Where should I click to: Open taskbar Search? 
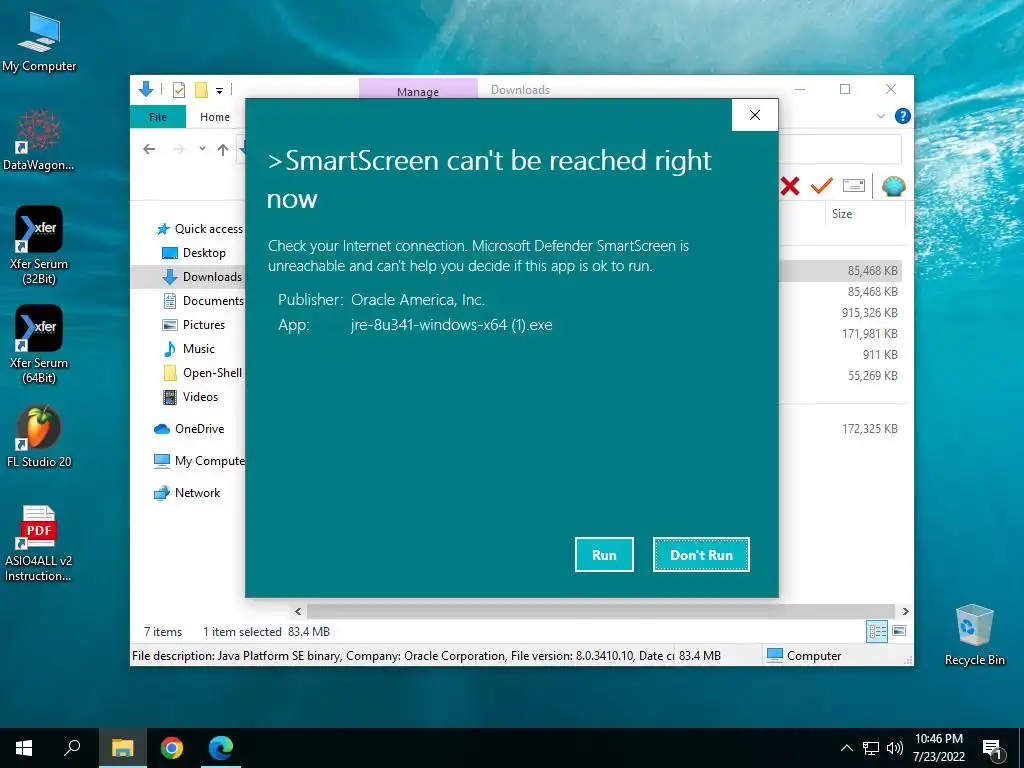pyautogui.click(x=72, y=748)
